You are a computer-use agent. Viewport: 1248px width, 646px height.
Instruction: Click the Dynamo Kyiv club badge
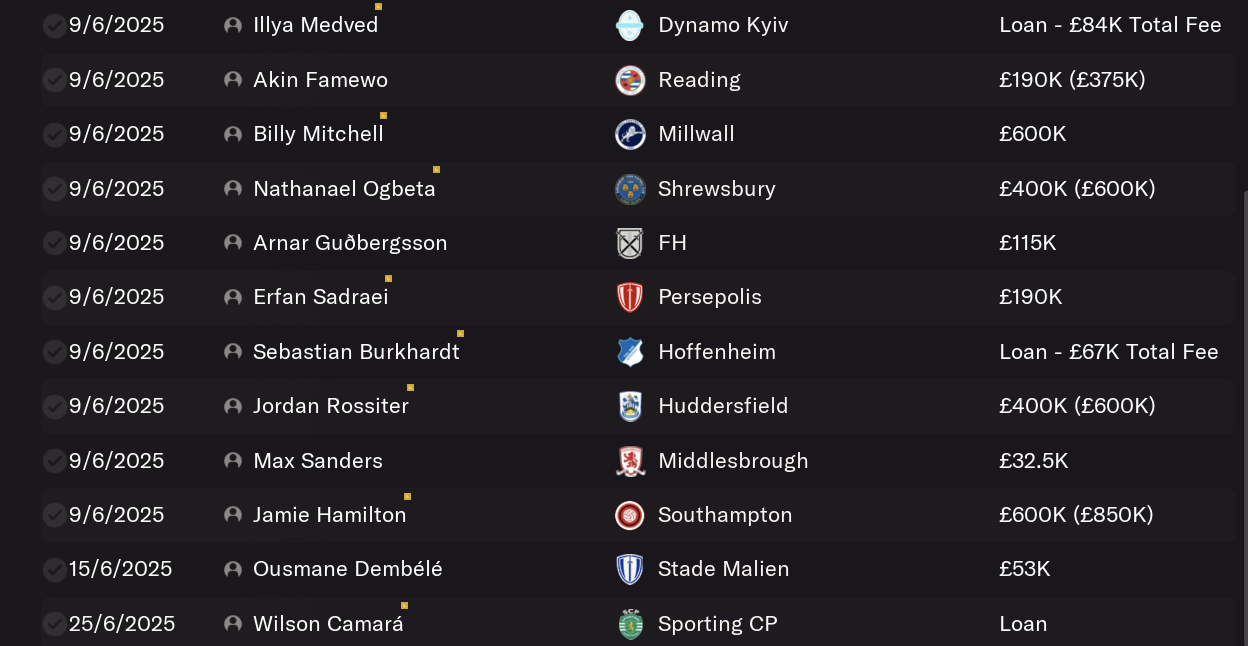click(x=630, y=25)
